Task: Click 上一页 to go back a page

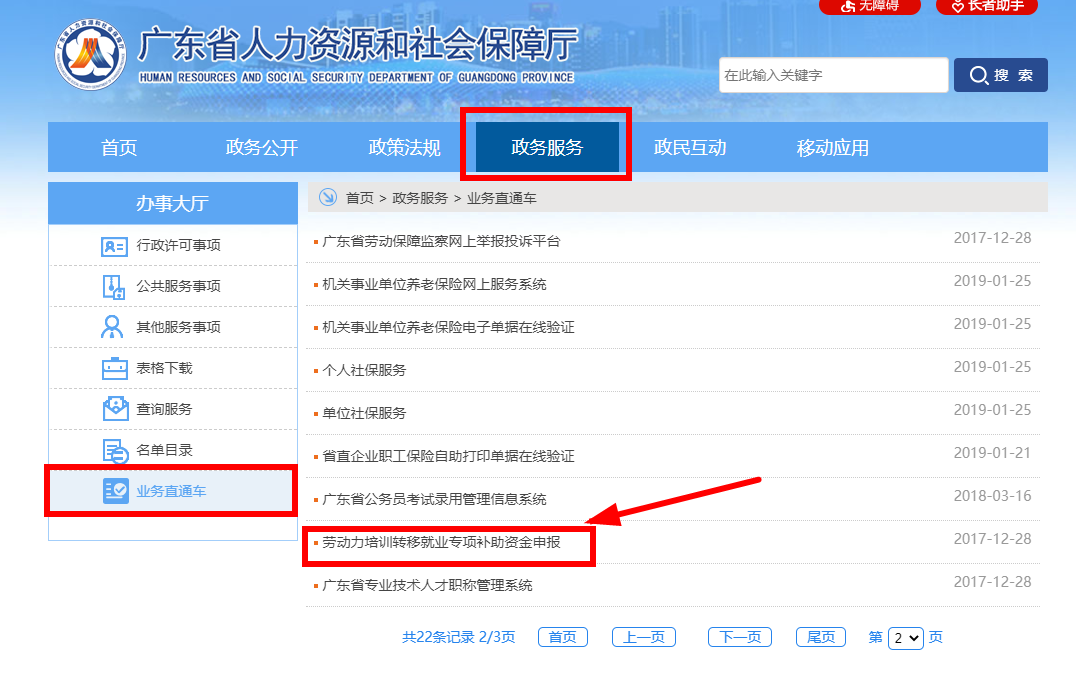Action: click(643, 637)
